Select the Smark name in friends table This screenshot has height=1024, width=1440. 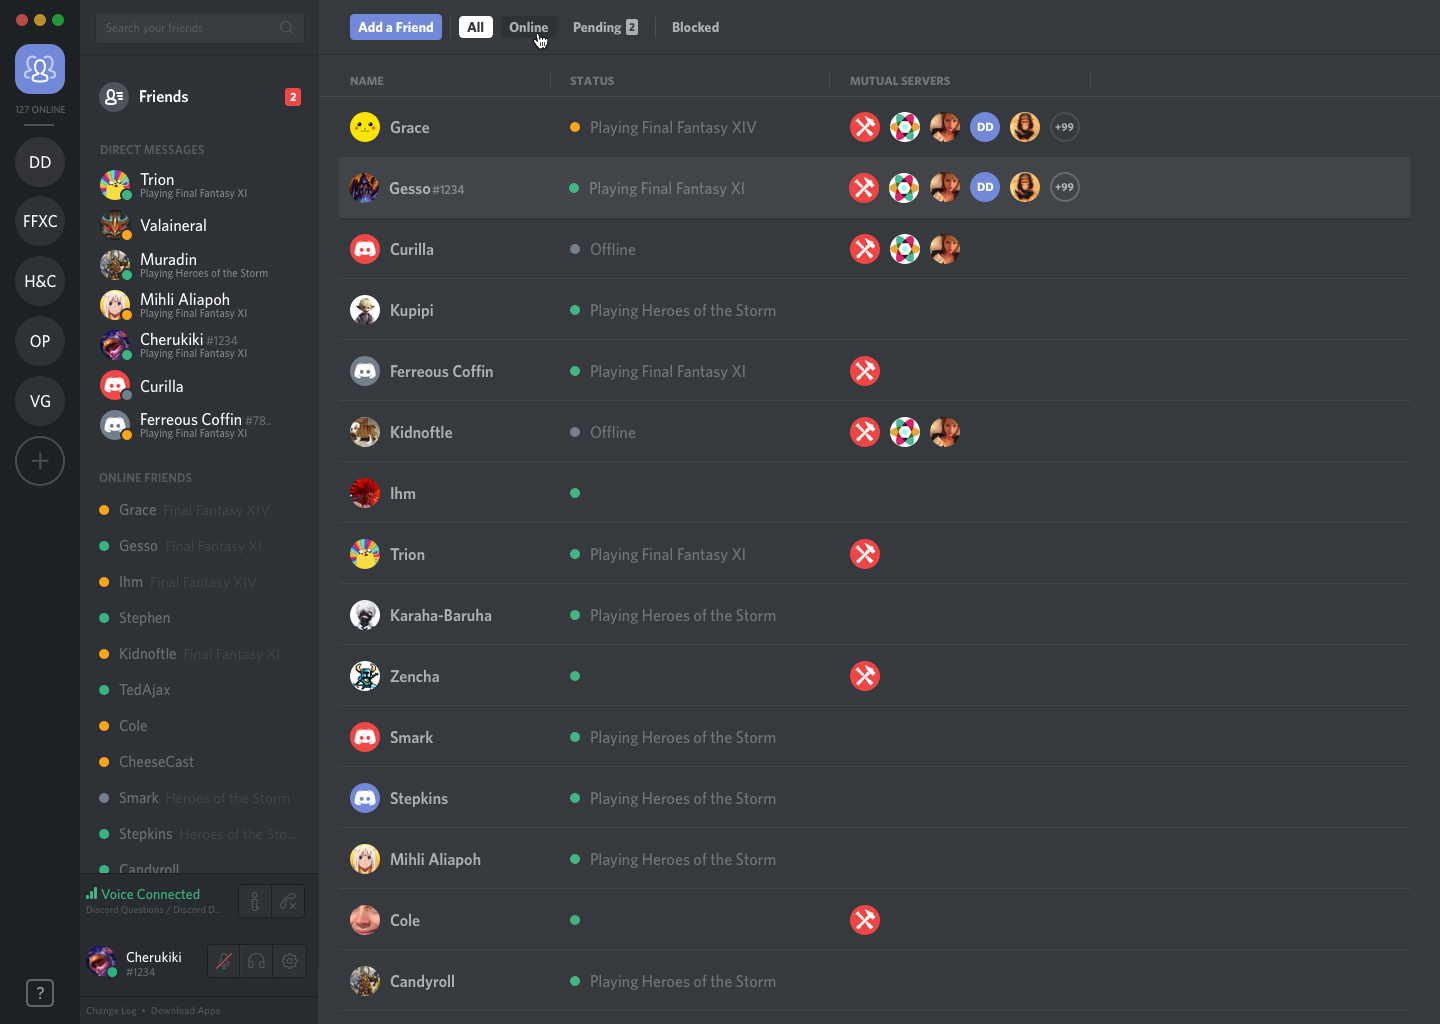click(x=411, y=737)
